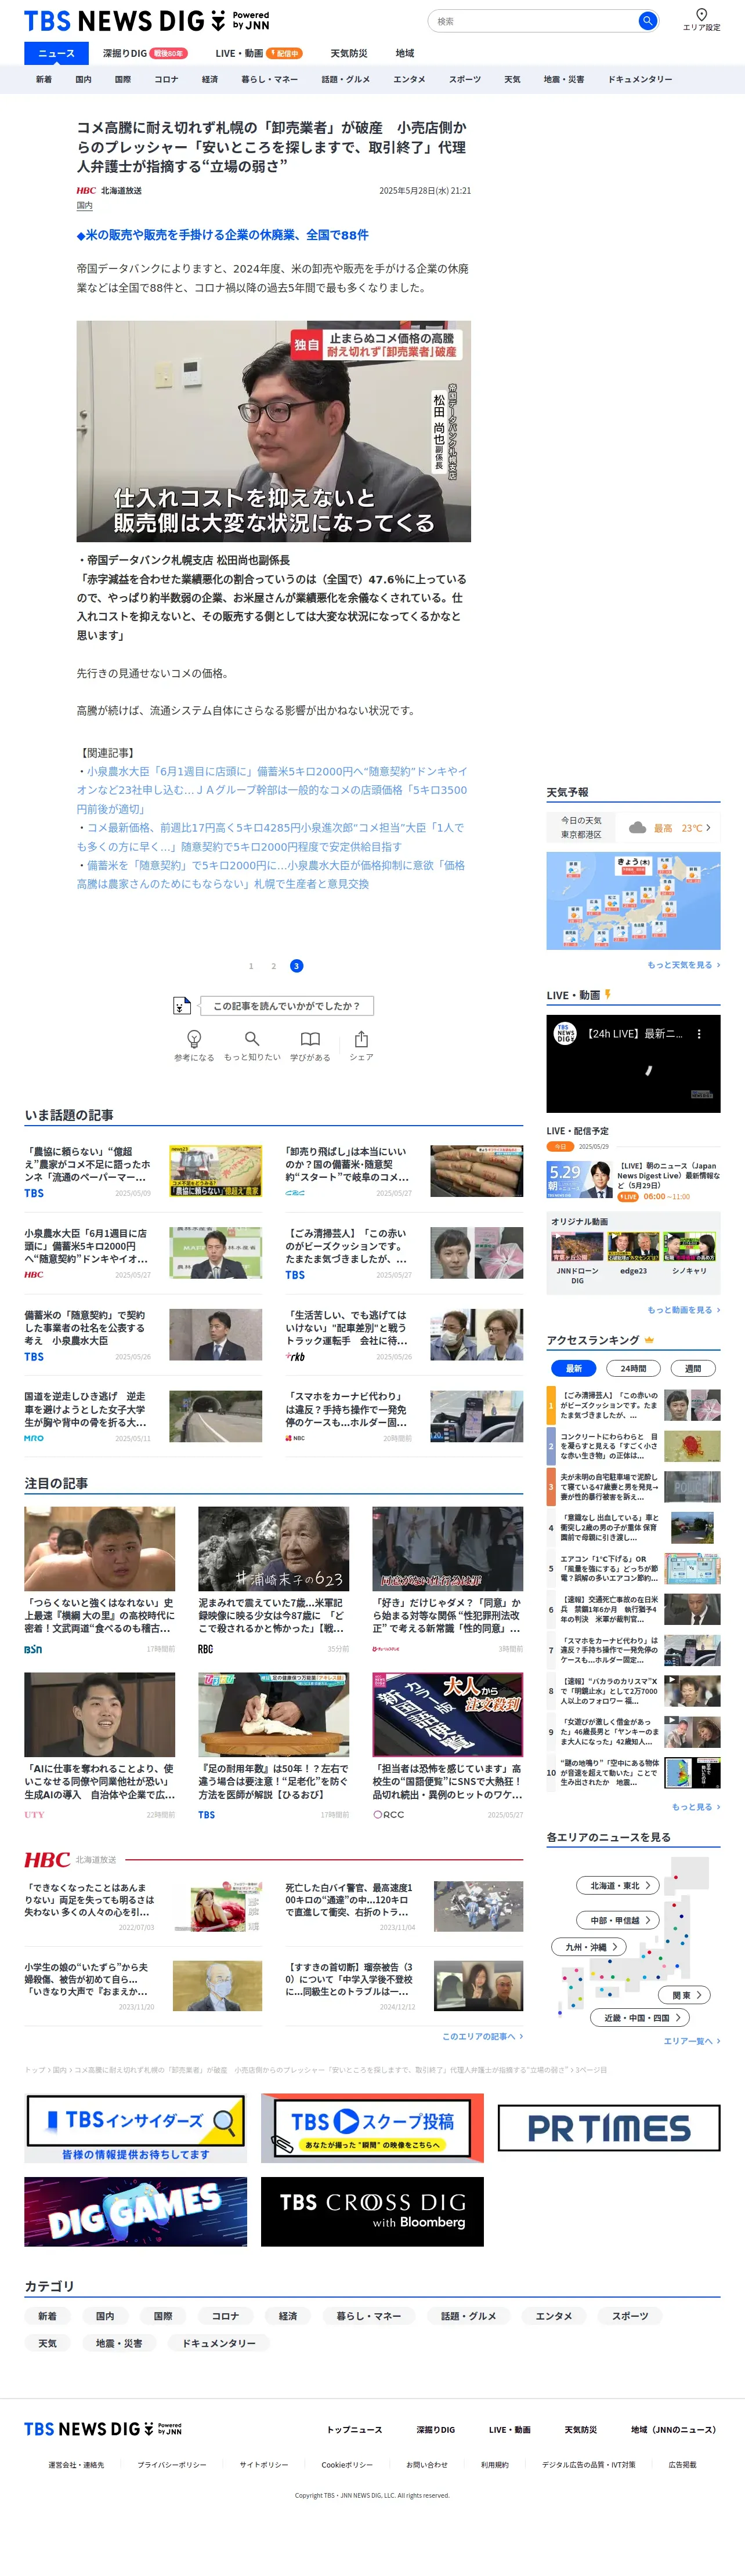Open the ドキュメンタリー submenu item

640,79
